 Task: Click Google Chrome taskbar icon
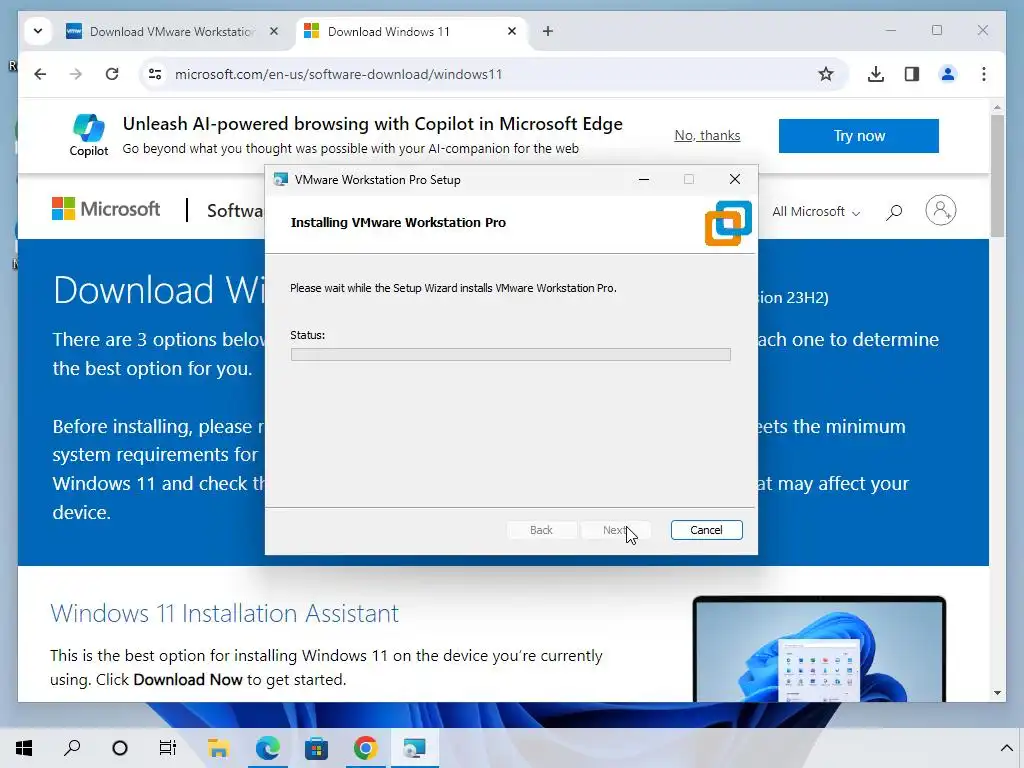(365, 748)
